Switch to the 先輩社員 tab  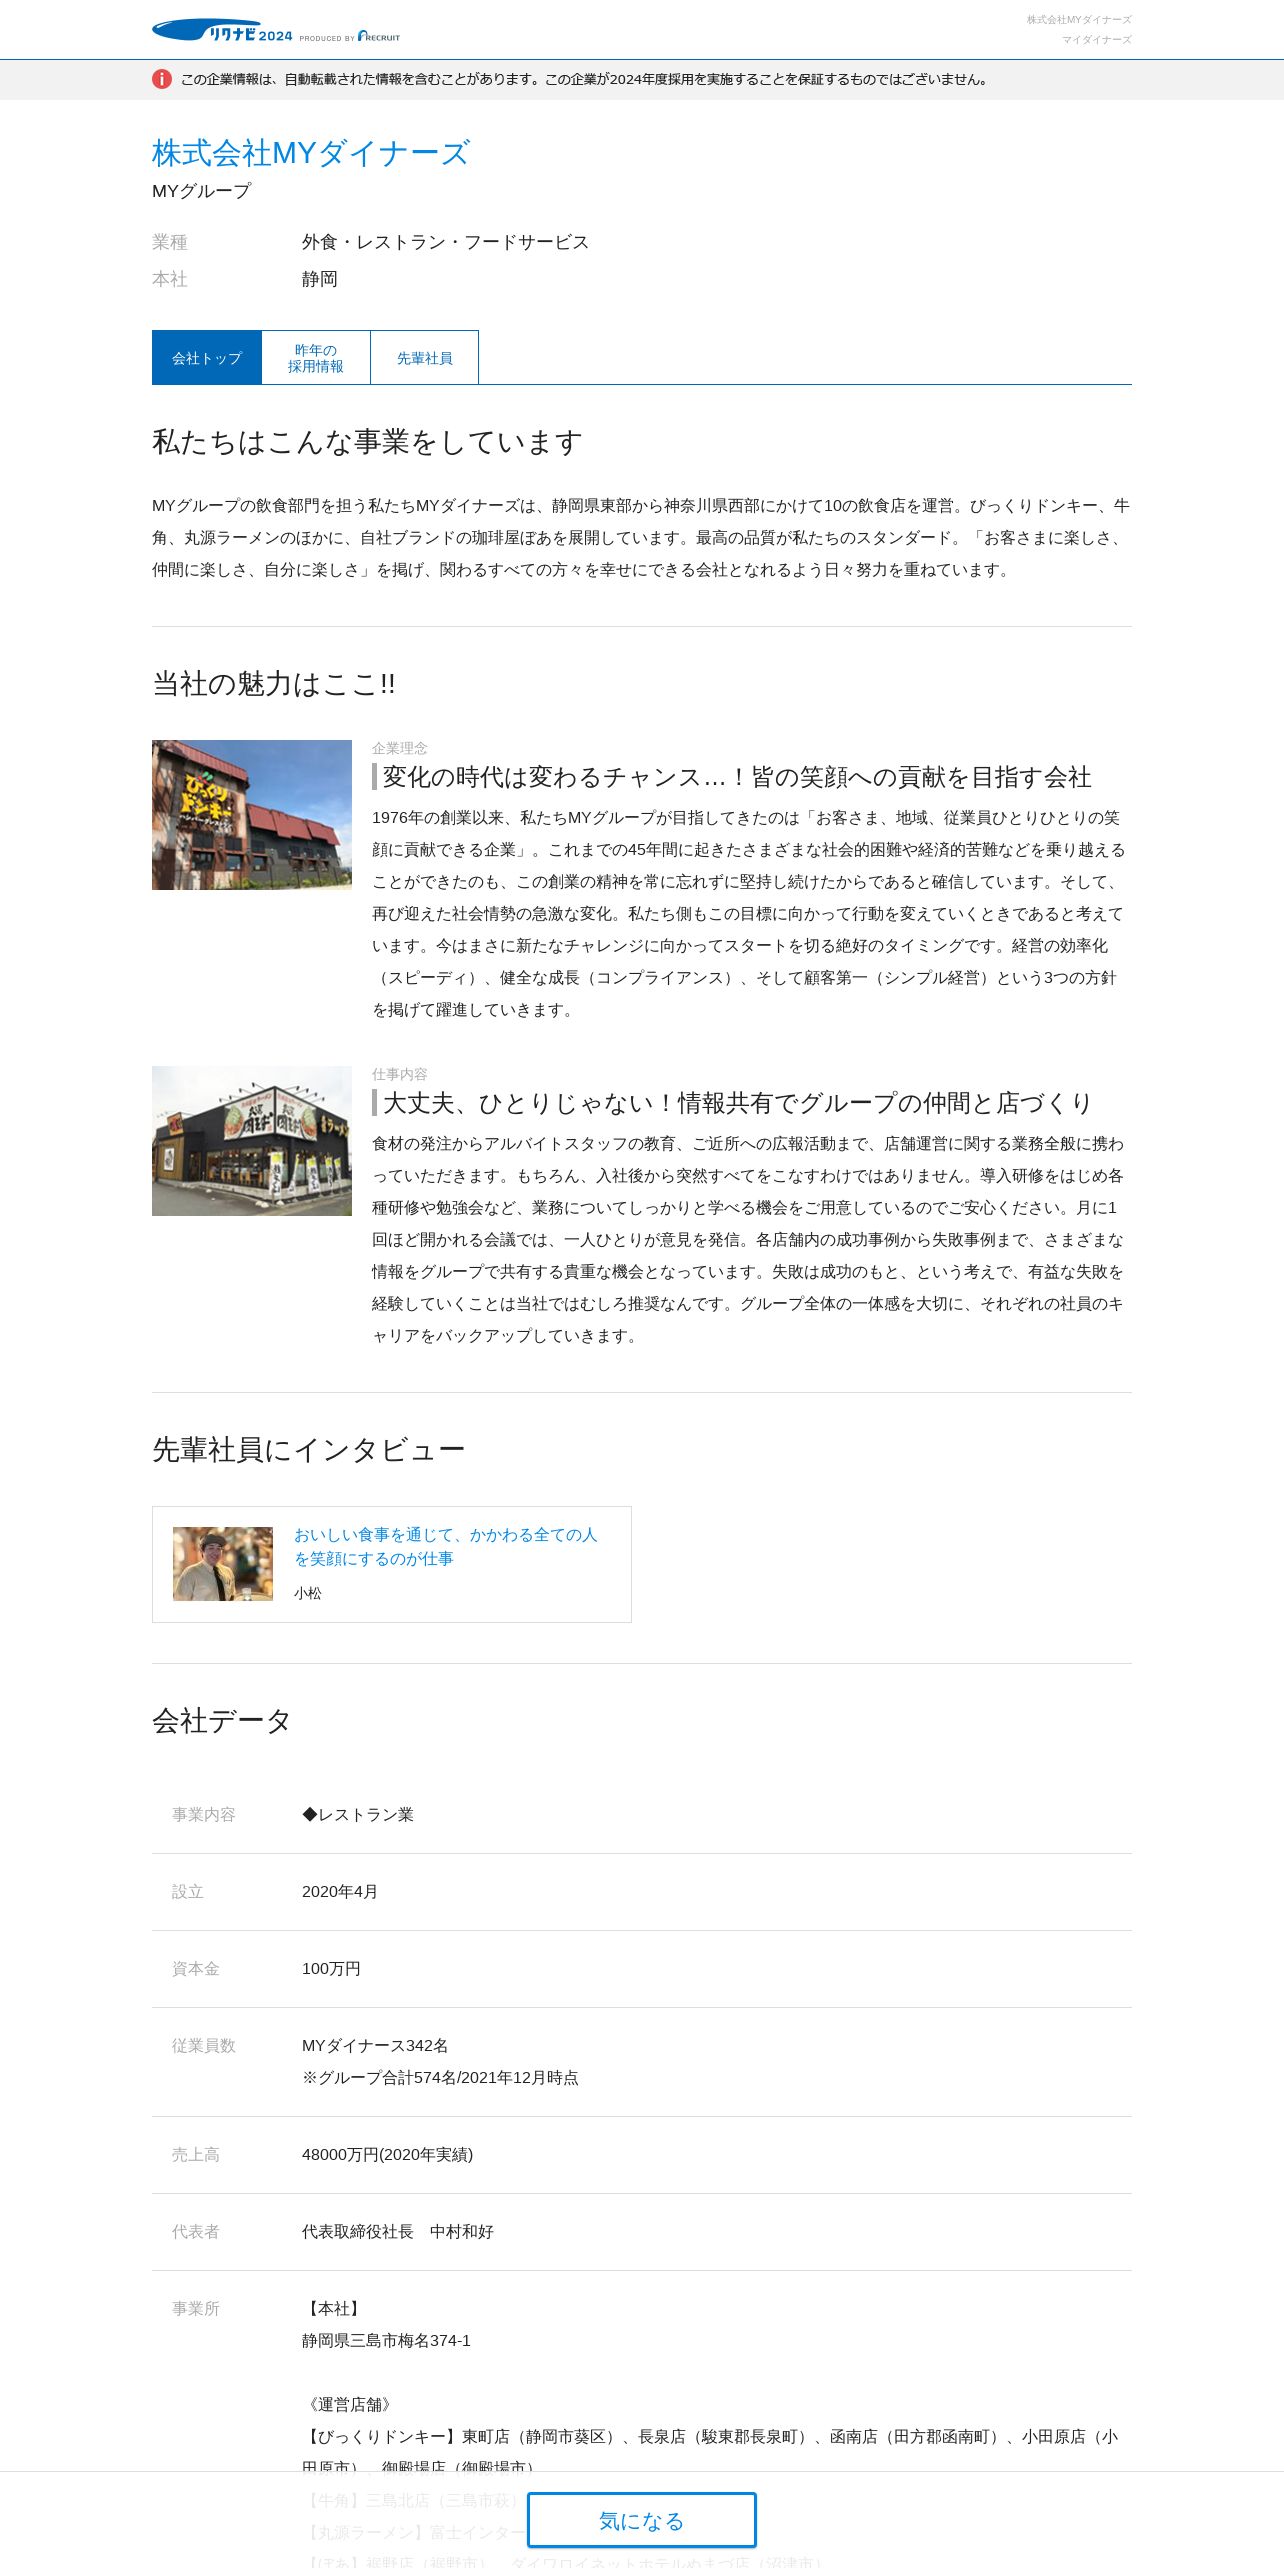click(425, 358)
